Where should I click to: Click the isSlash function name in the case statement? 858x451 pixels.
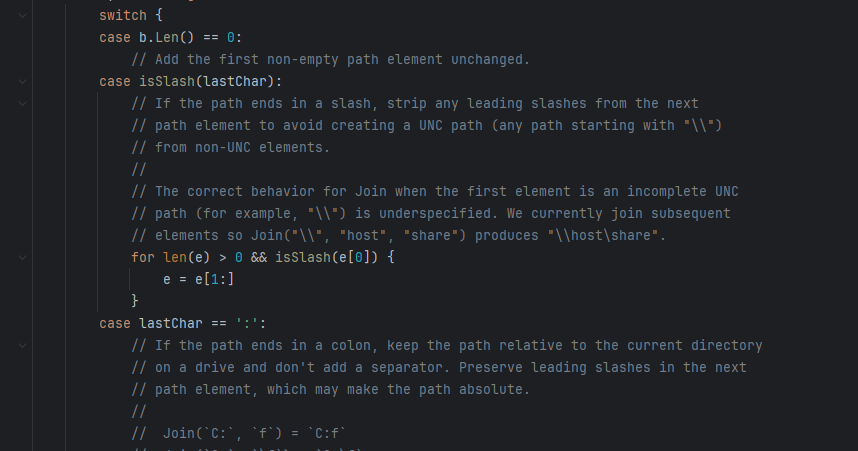167,82
